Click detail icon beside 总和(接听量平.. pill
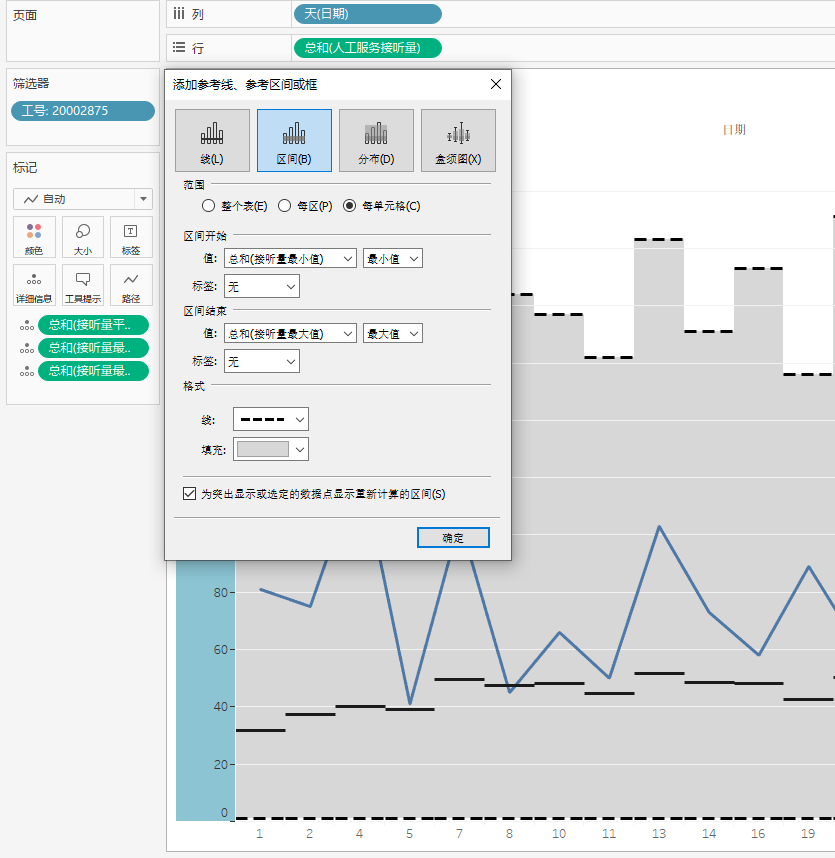Image resolution: width=835 pixels, height=858 pixels. click(27, 325)
